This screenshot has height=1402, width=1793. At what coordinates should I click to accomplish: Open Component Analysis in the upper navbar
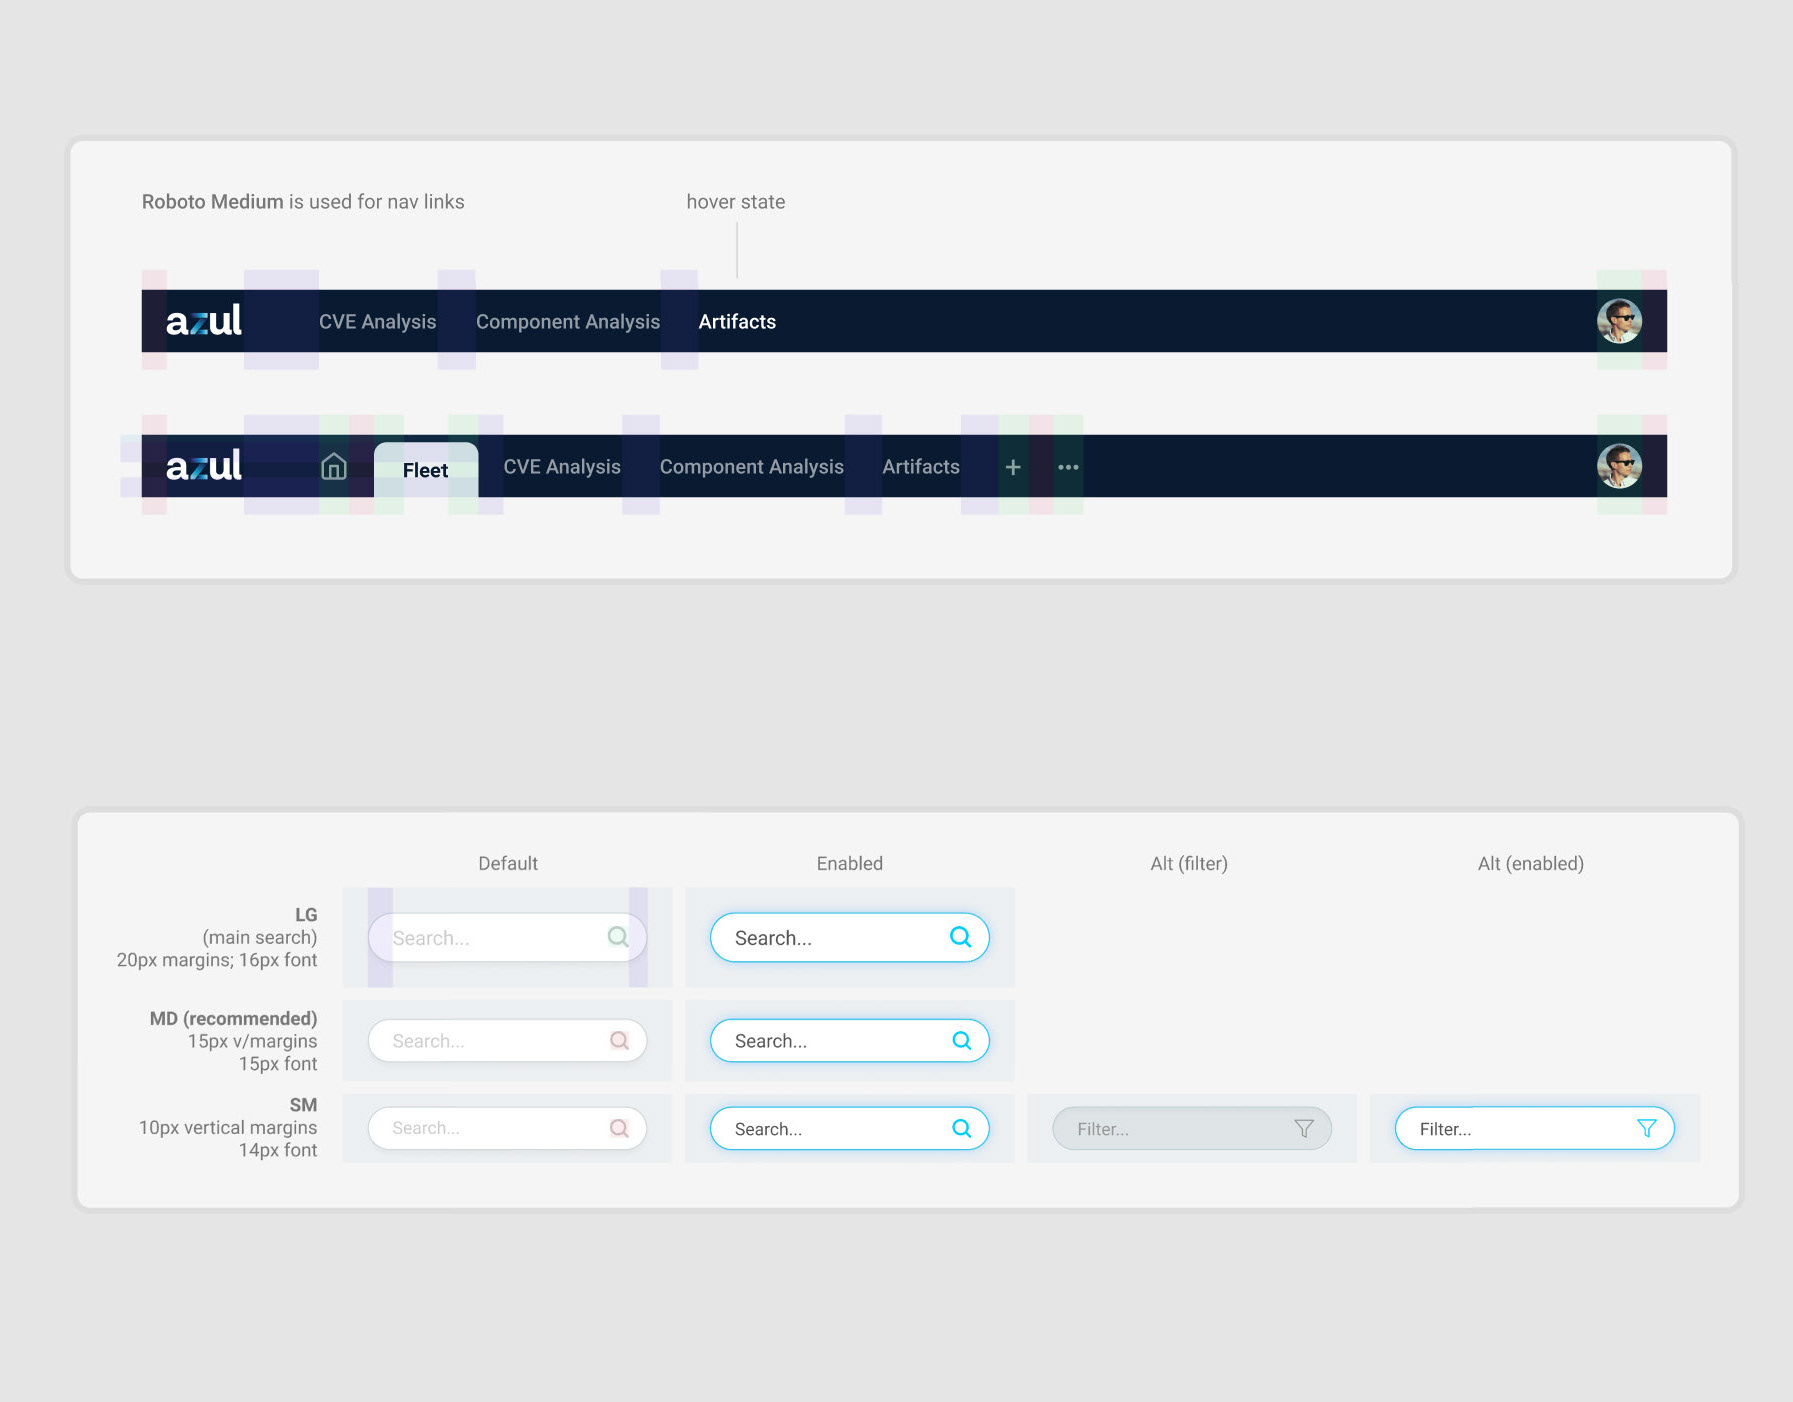pyautogui.click(x=568, y=322)
